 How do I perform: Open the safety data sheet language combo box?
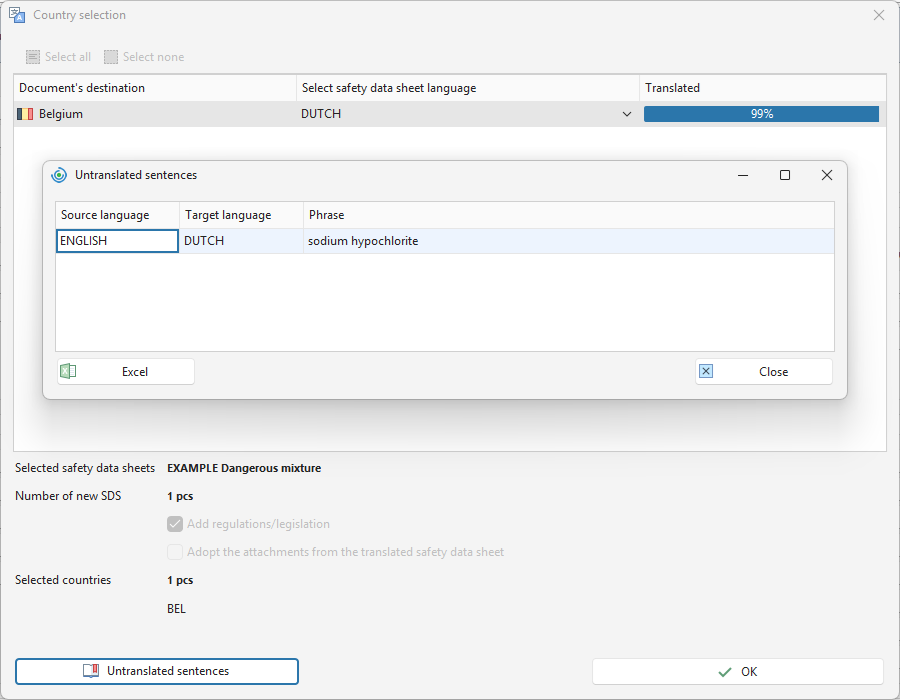pyautogui.click(x=467, y=114)
